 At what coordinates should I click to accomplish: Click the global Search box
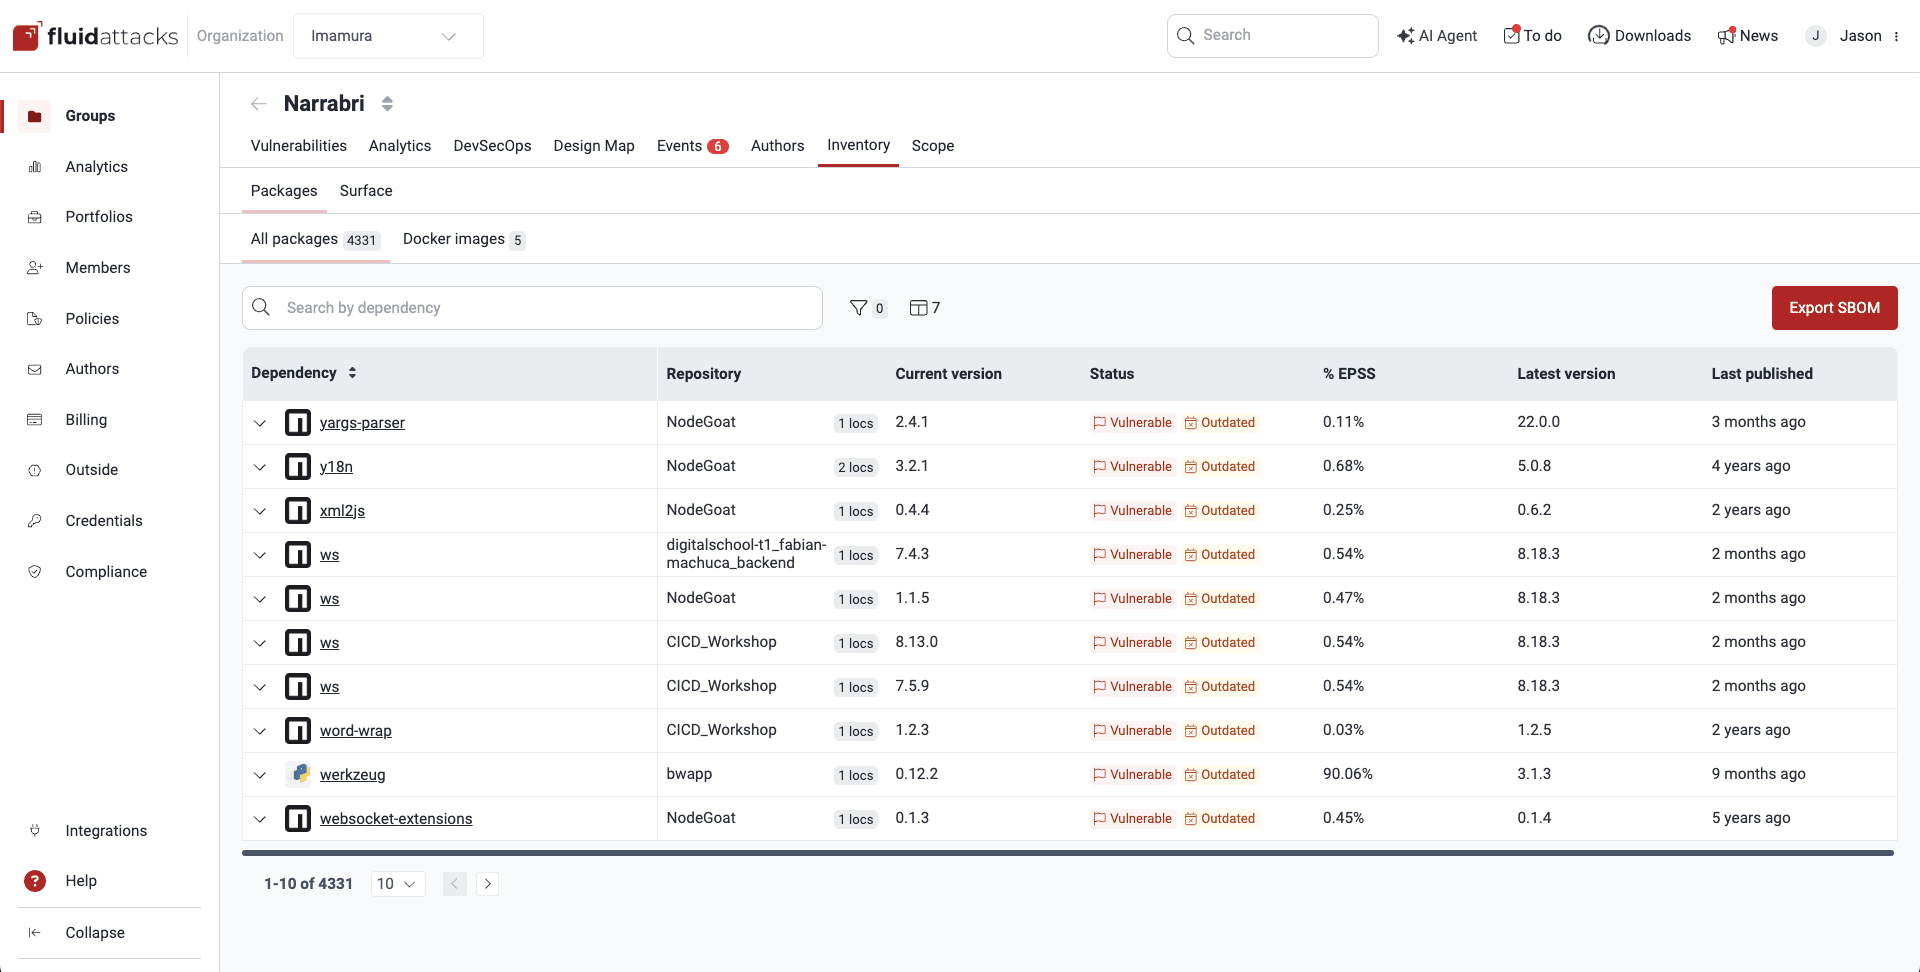click(x=1272, y=36)
